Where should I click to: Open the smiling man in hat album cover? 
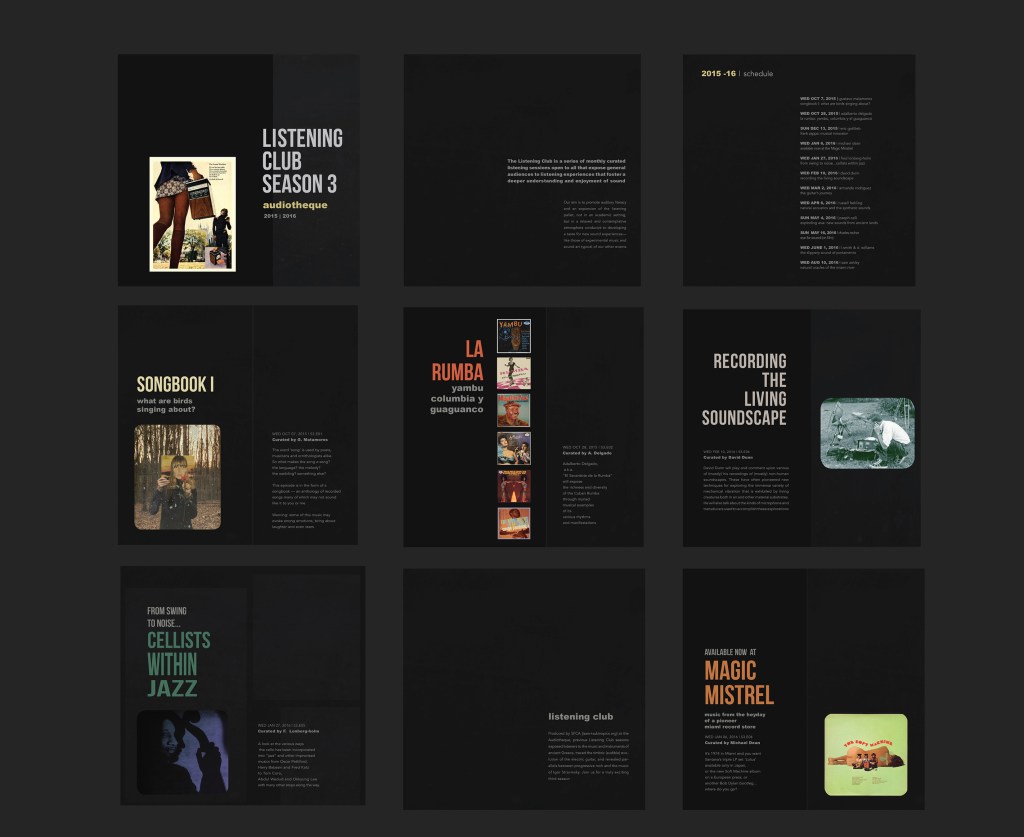513,410
